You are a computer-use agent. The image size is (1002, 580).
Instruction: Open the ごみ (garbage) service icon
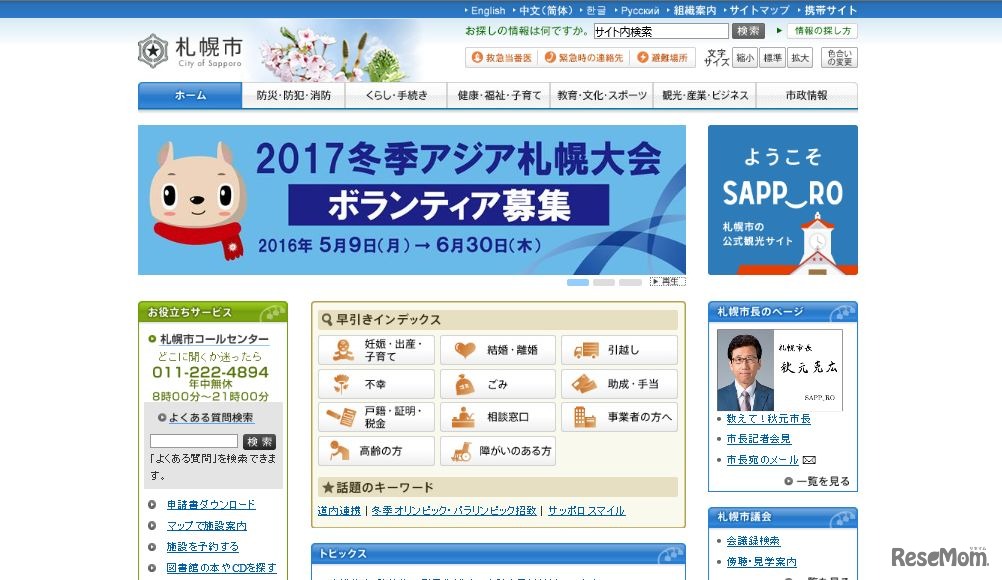tap(466, 383)
